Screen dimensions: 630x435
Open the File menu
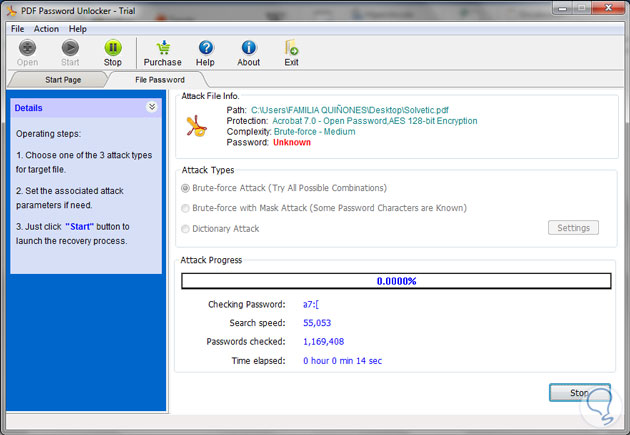point(17,29)
